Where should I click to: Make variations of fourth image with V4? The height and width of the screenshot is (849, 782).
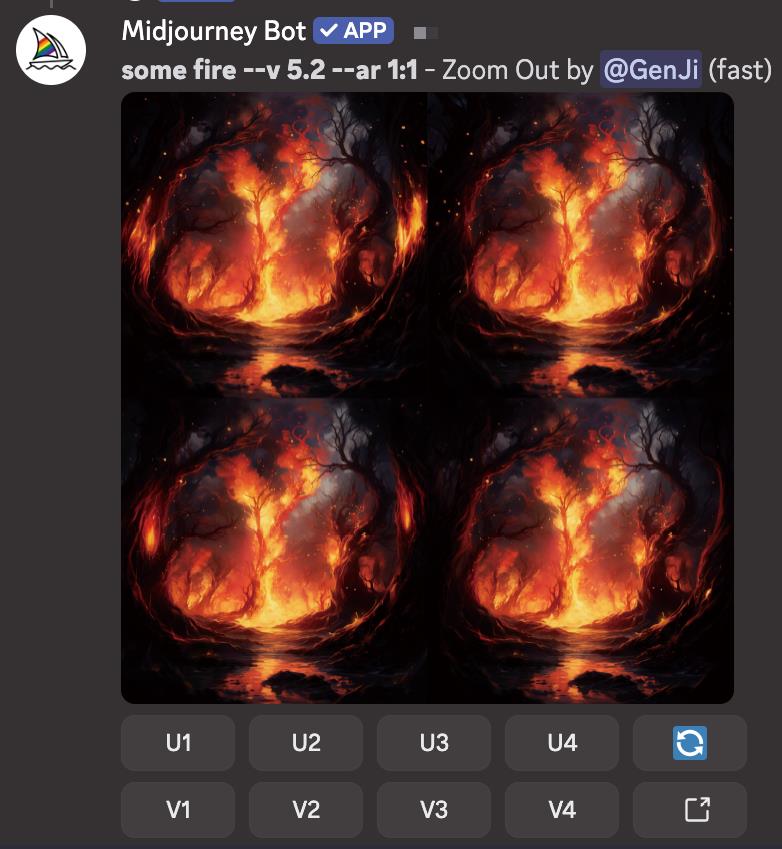coord(562,809)
